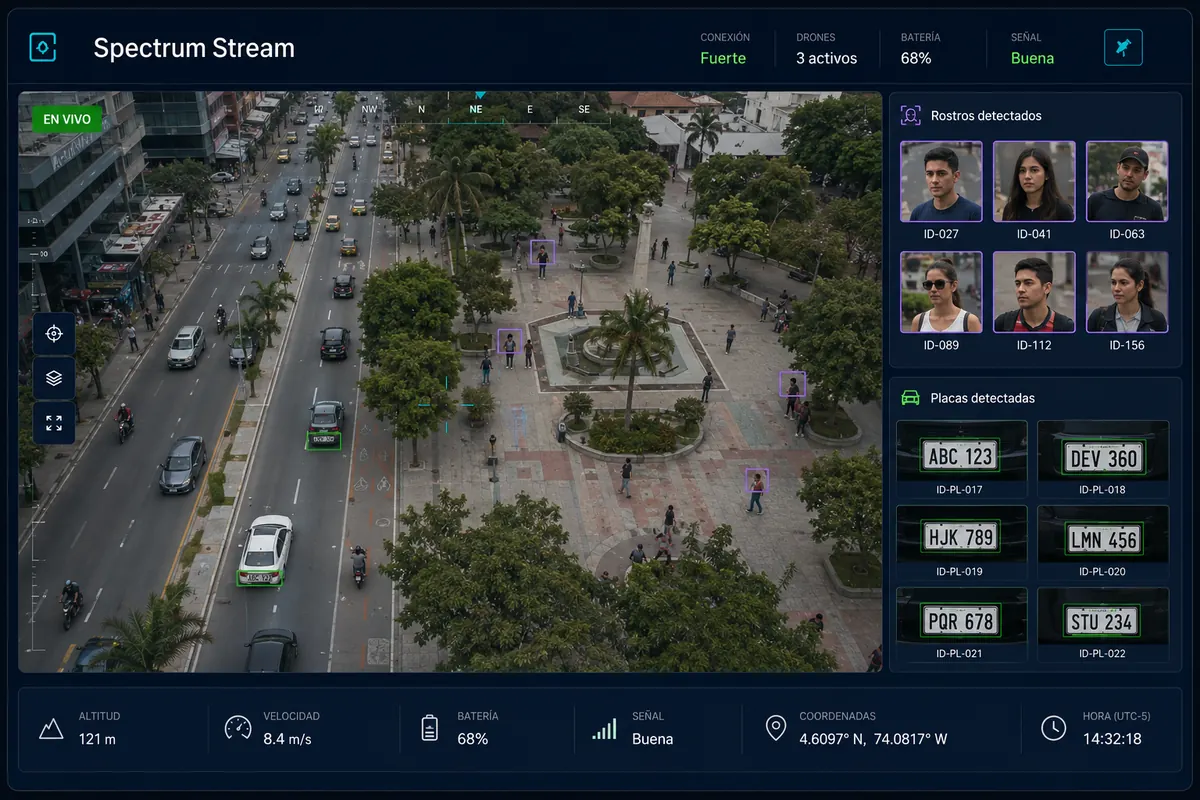Click the Spectrum Stream title
The height and width of the screenshot is (800, 1200).
[194, 48]
